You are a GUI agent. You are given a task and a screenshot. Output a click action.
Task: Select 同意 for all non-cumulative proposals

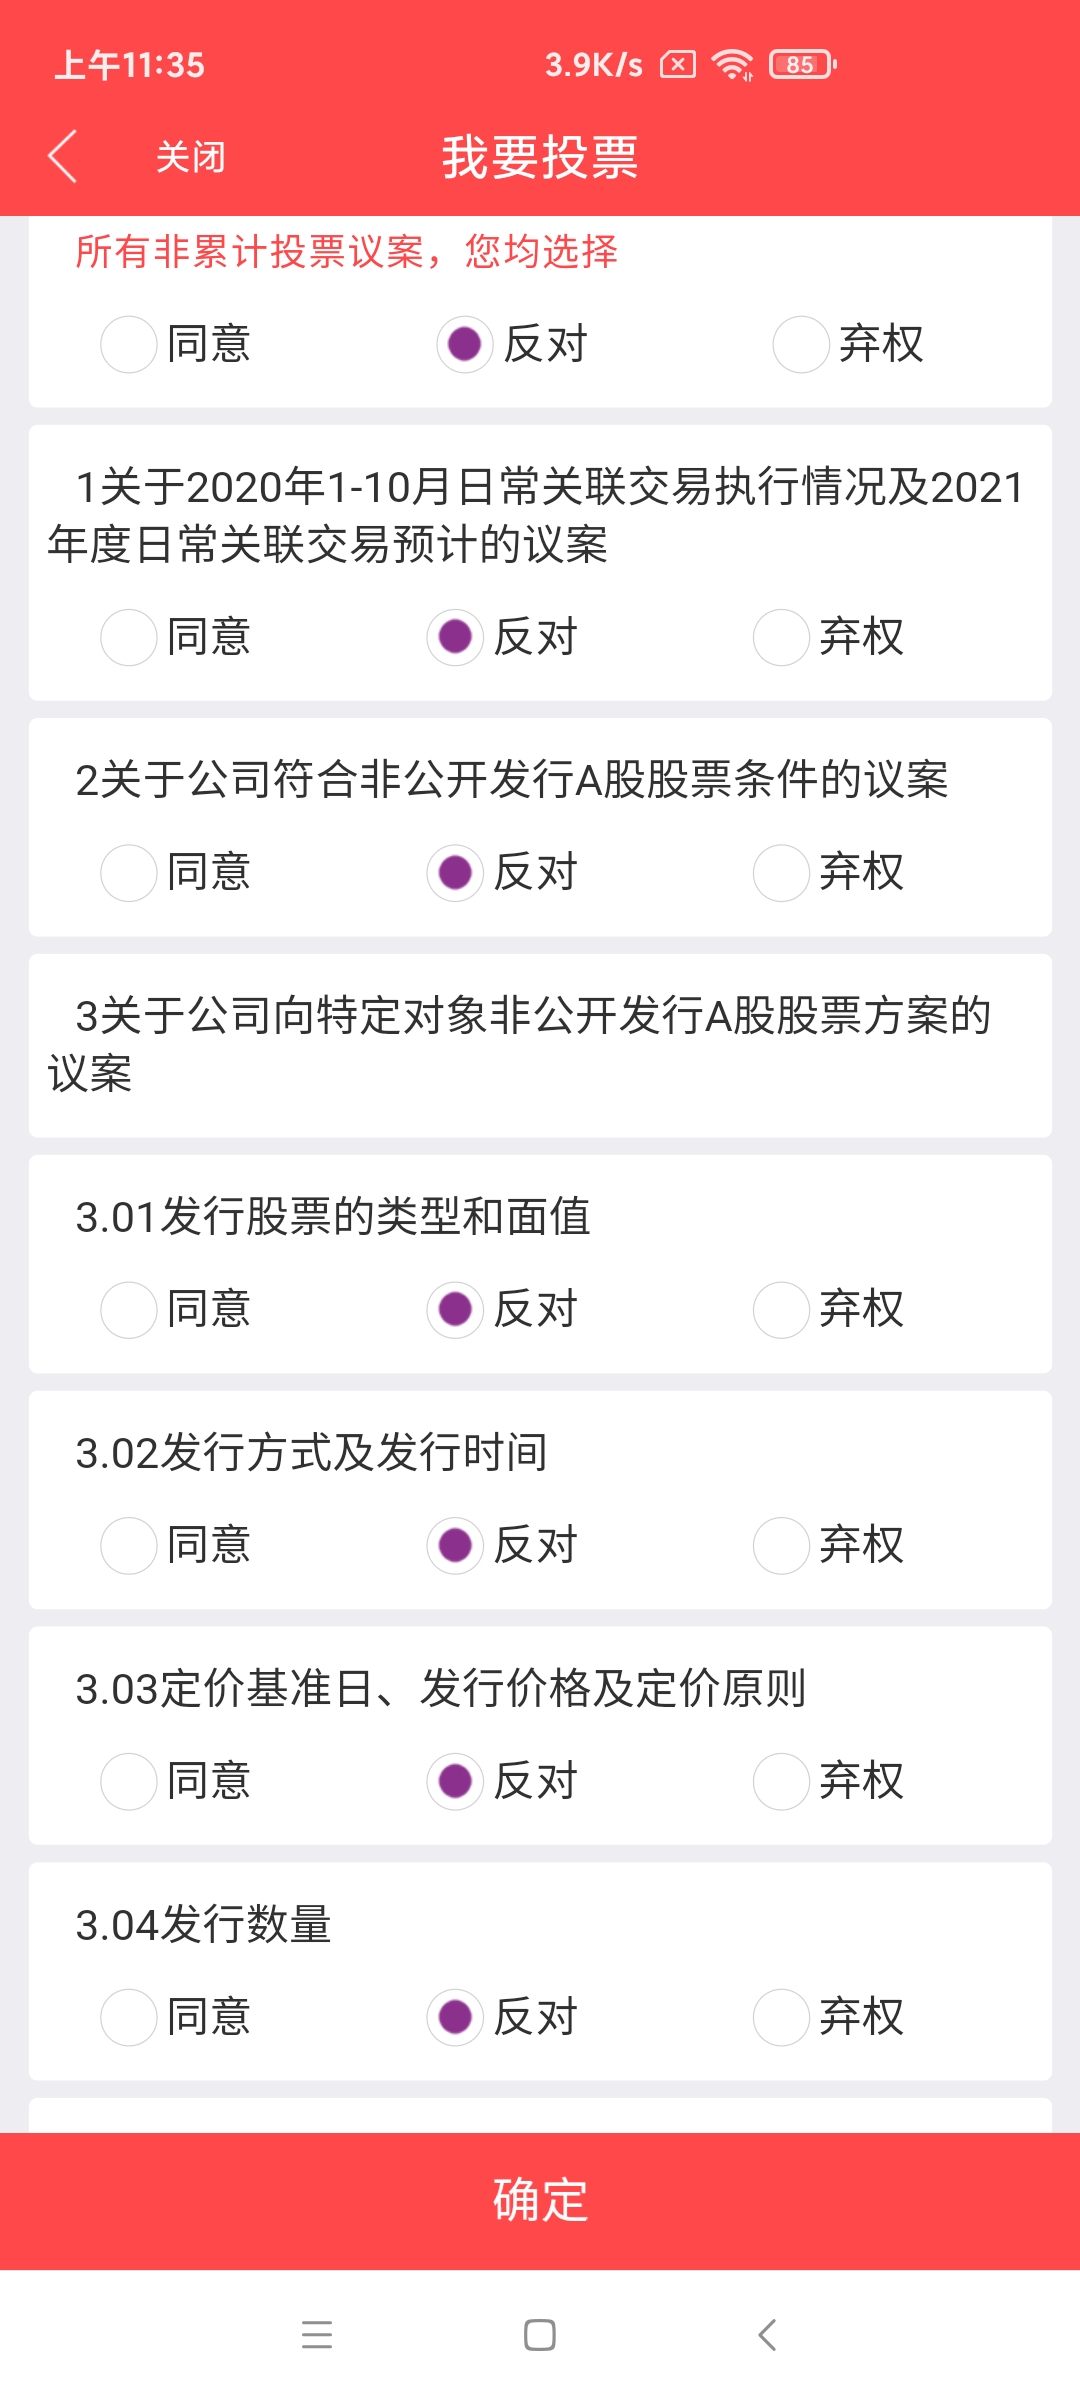coord(129,344)
